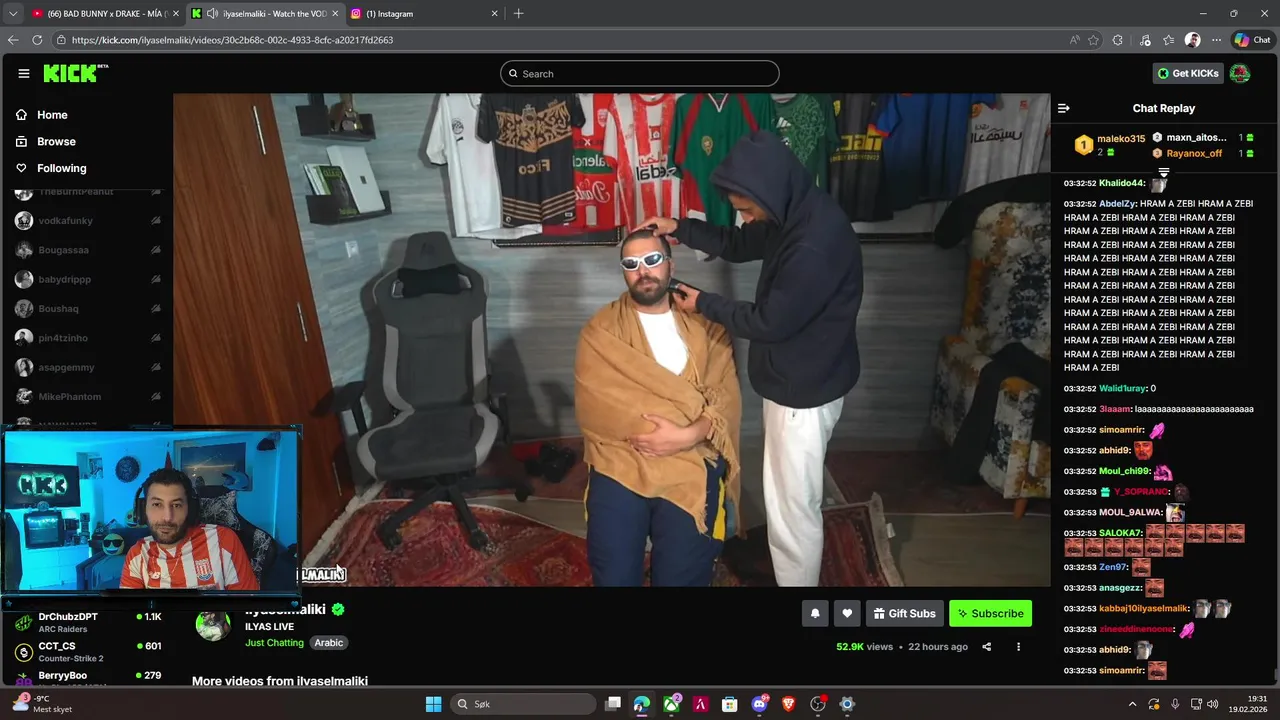
Task: Click the streamer video player
Action: (611, 340)
